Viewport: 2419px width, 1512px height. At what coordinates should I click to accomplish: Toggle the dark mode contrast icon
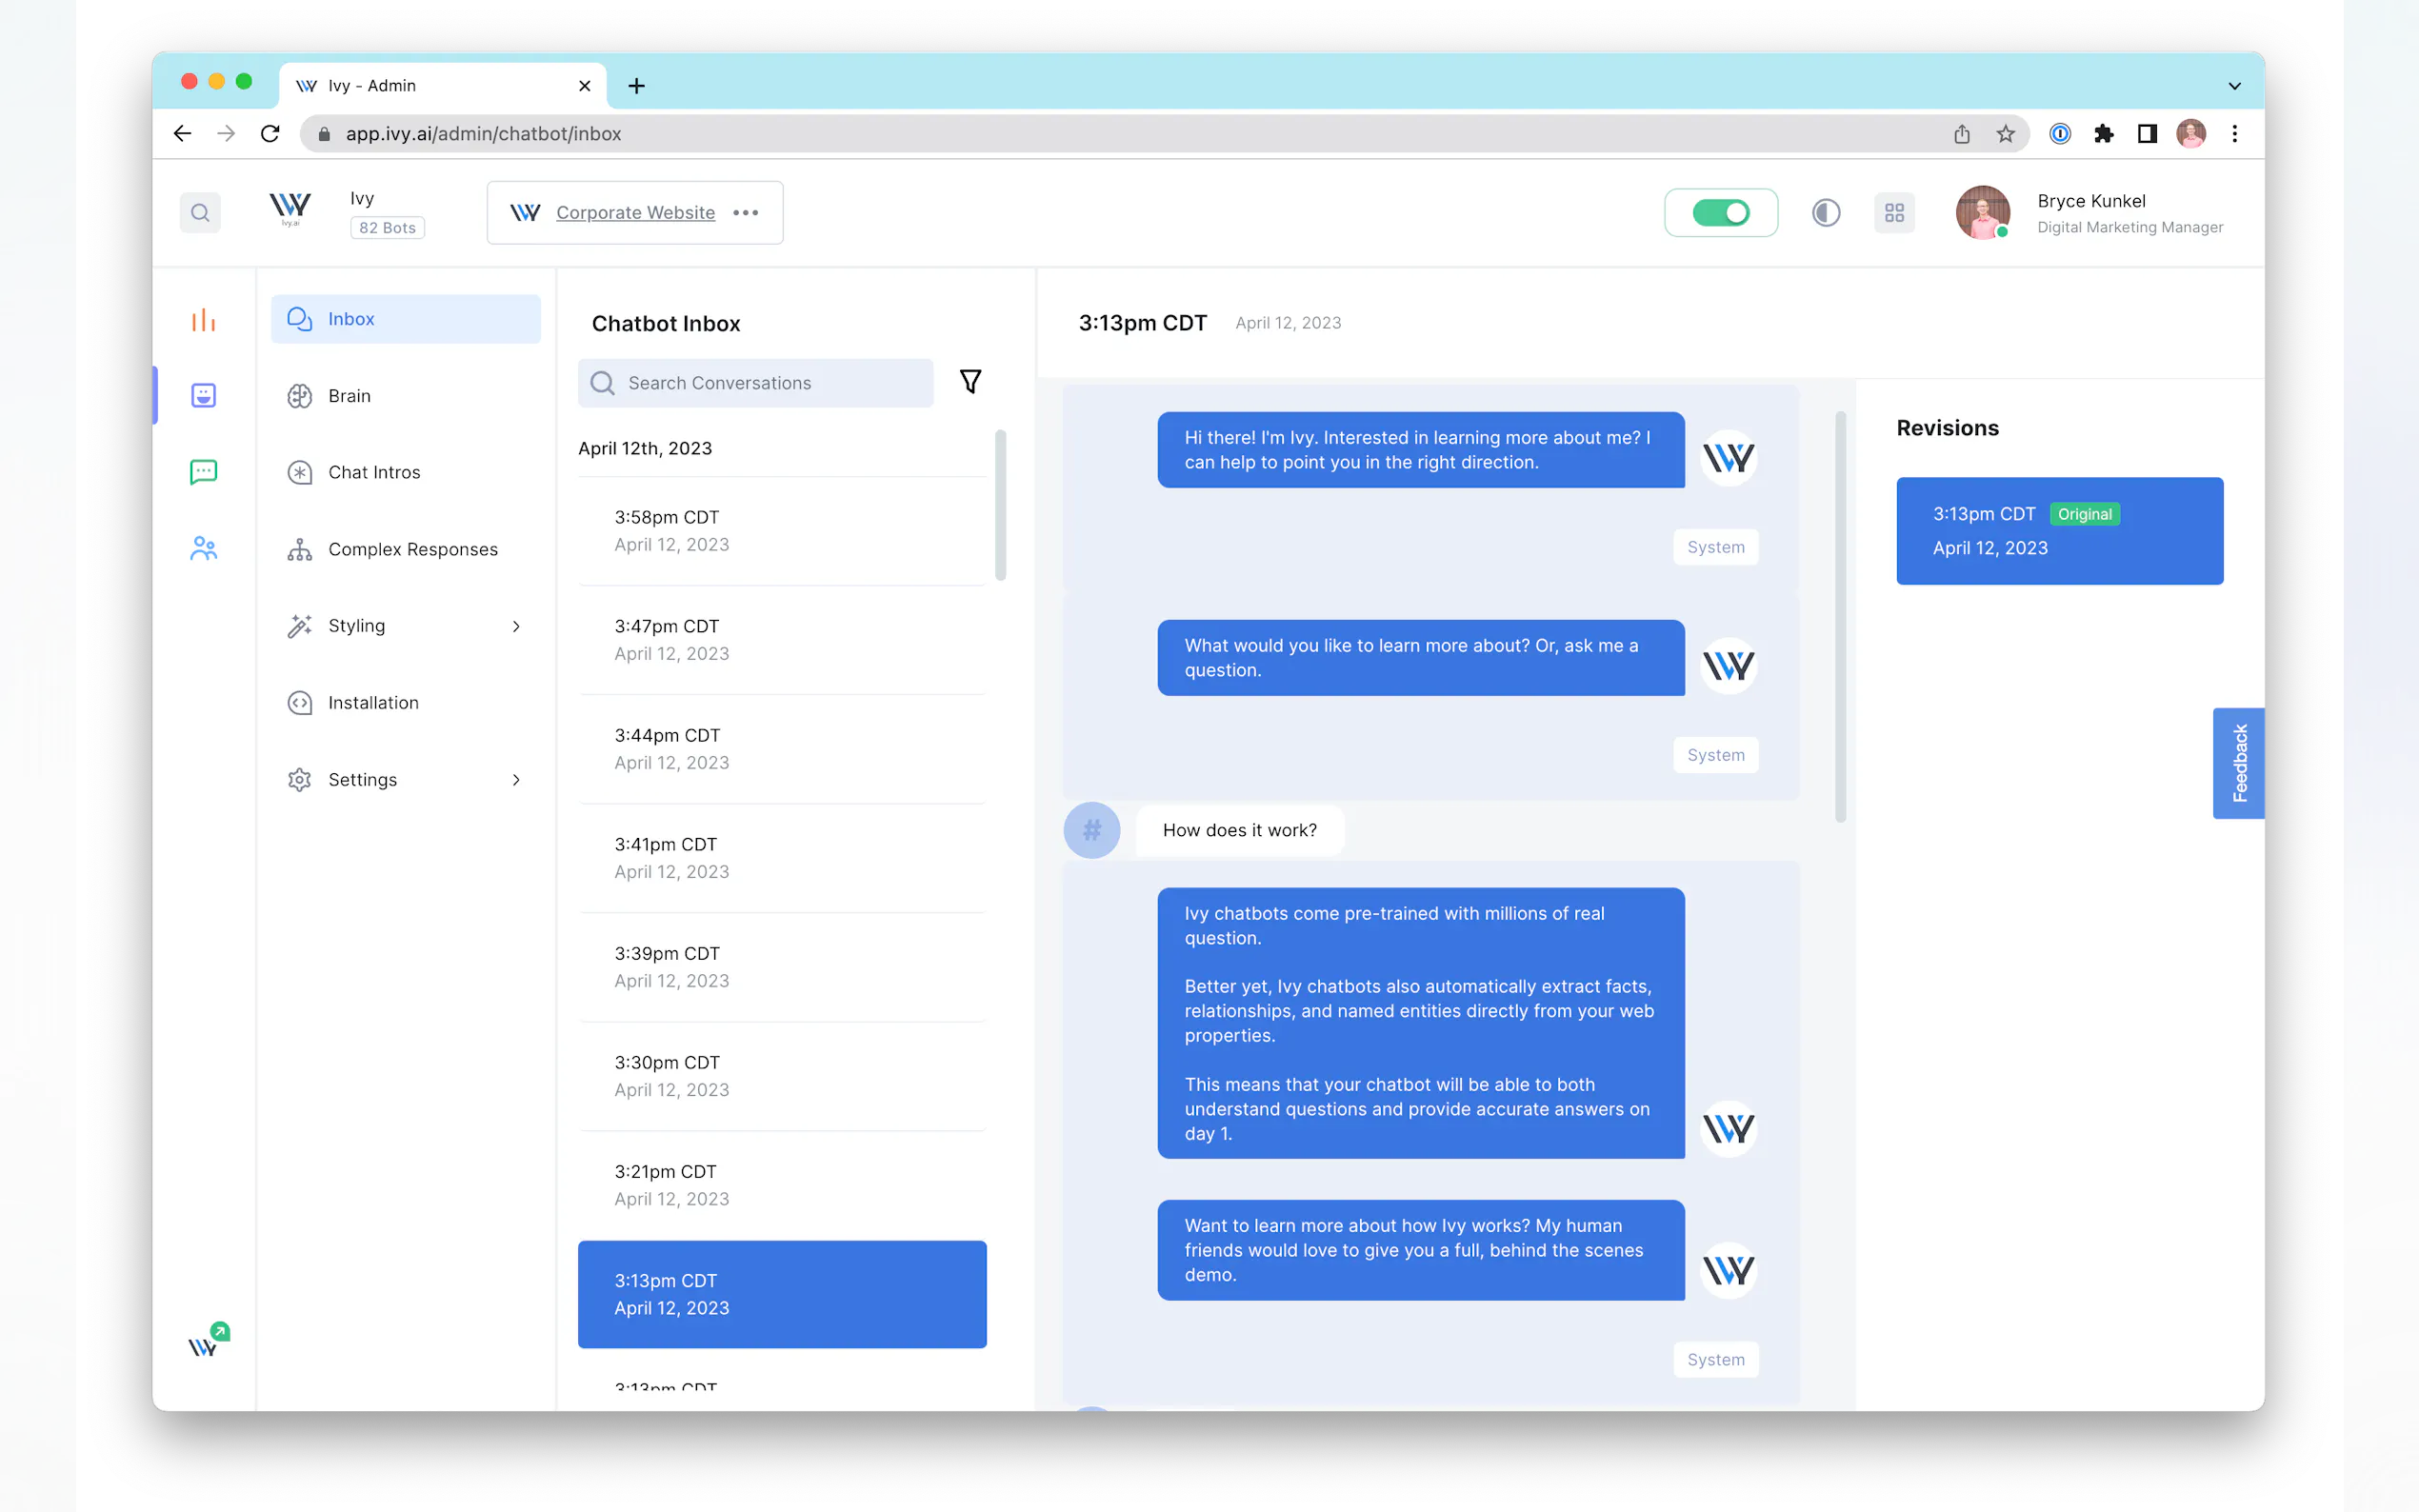tap(1825, 213)
